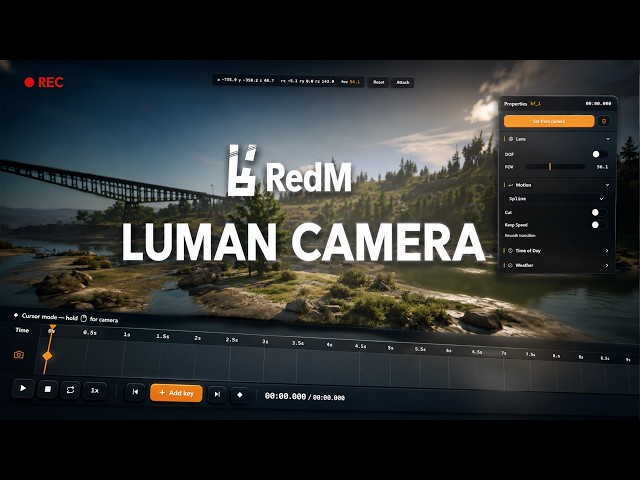Click the FOV value 56.1 in Properties
The width and height of the screenshot is (640, 480).
[x=602, y=167]
